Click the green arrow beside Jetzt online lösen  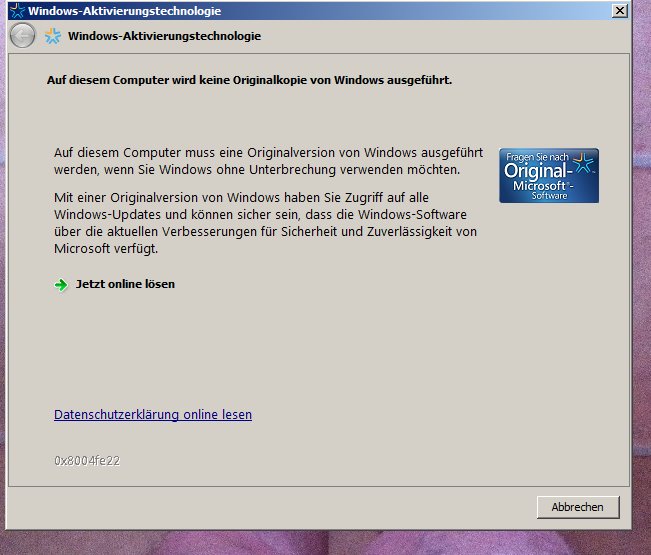click(x=61, y=285)
